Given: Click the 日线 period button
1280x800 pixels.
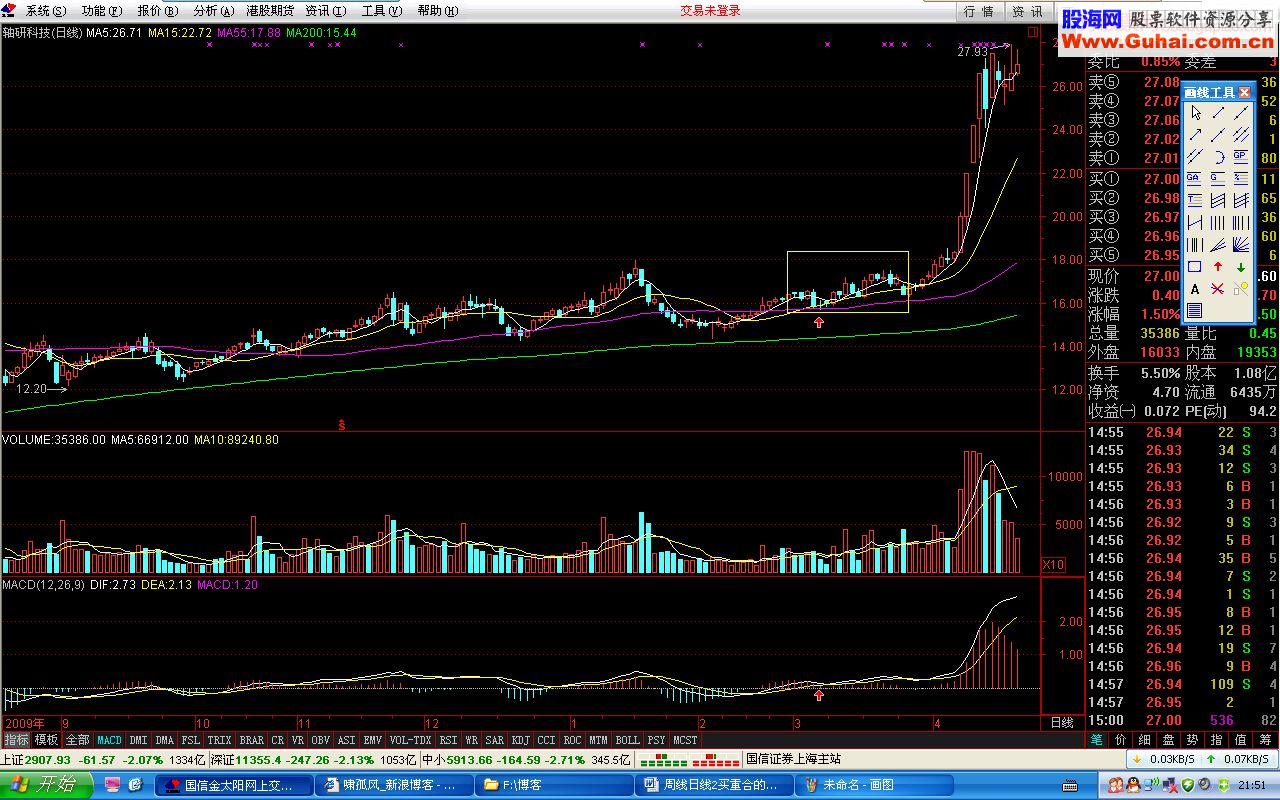Looking at the screenshot, I should click(x=1061, y=722).
